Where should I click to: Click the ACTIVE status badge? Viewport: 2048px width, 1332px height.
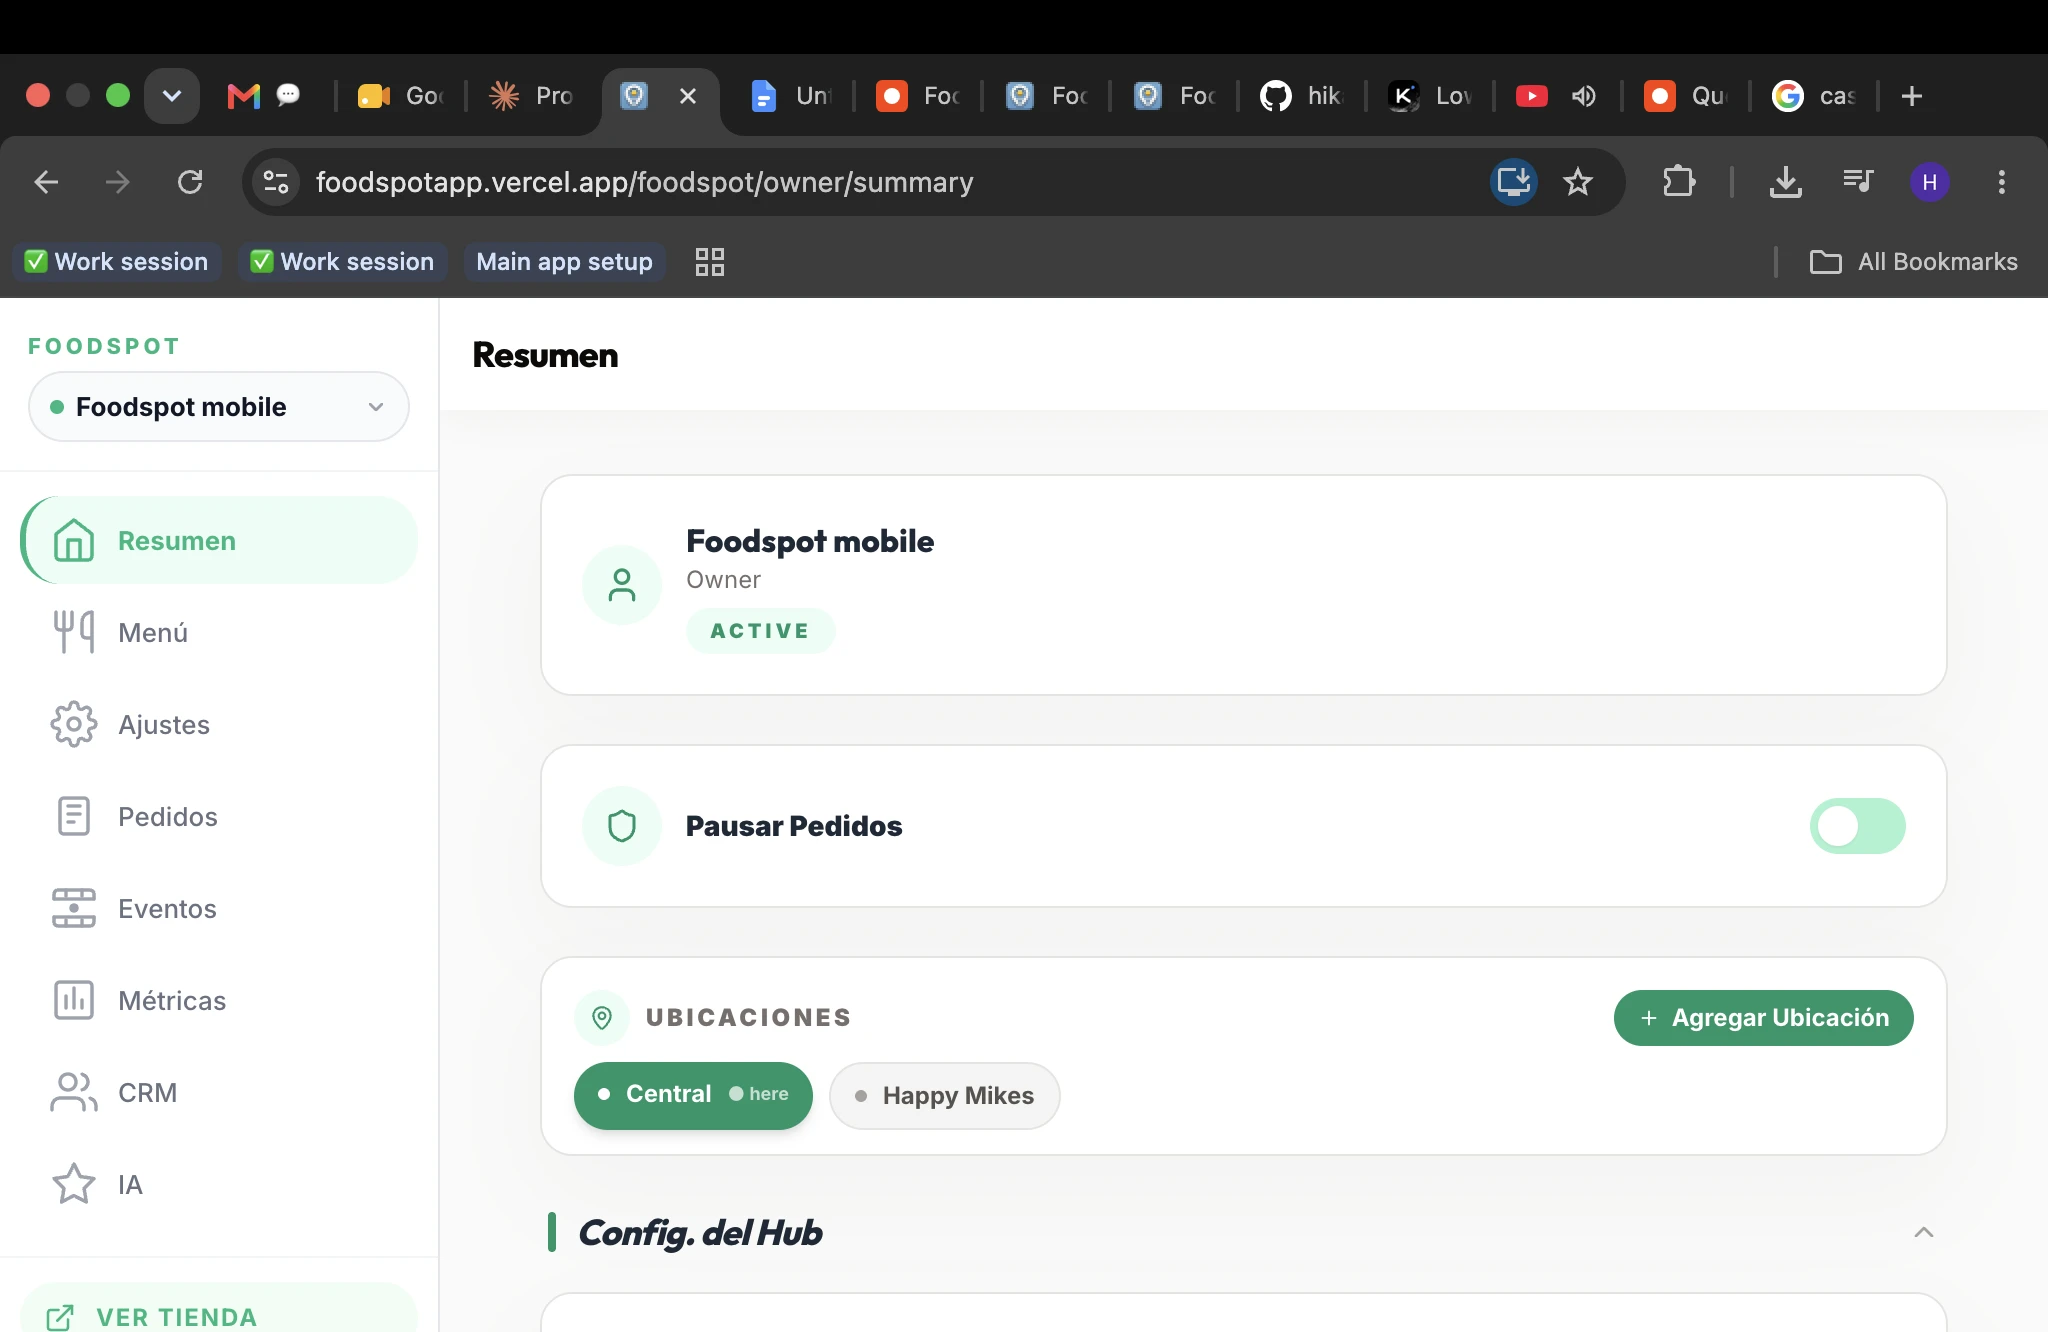[x=760, y=631]
